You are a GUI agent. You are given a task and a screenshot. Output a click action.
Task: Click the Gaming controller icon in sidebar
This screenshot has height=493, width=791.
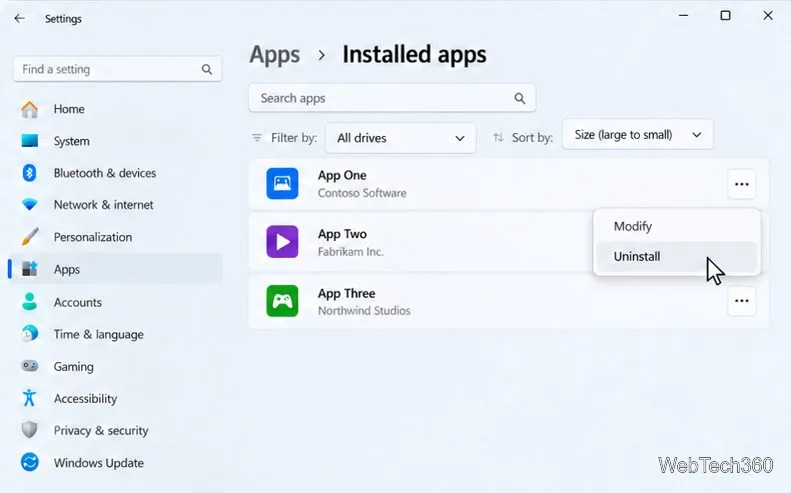(x=30, y=366)
